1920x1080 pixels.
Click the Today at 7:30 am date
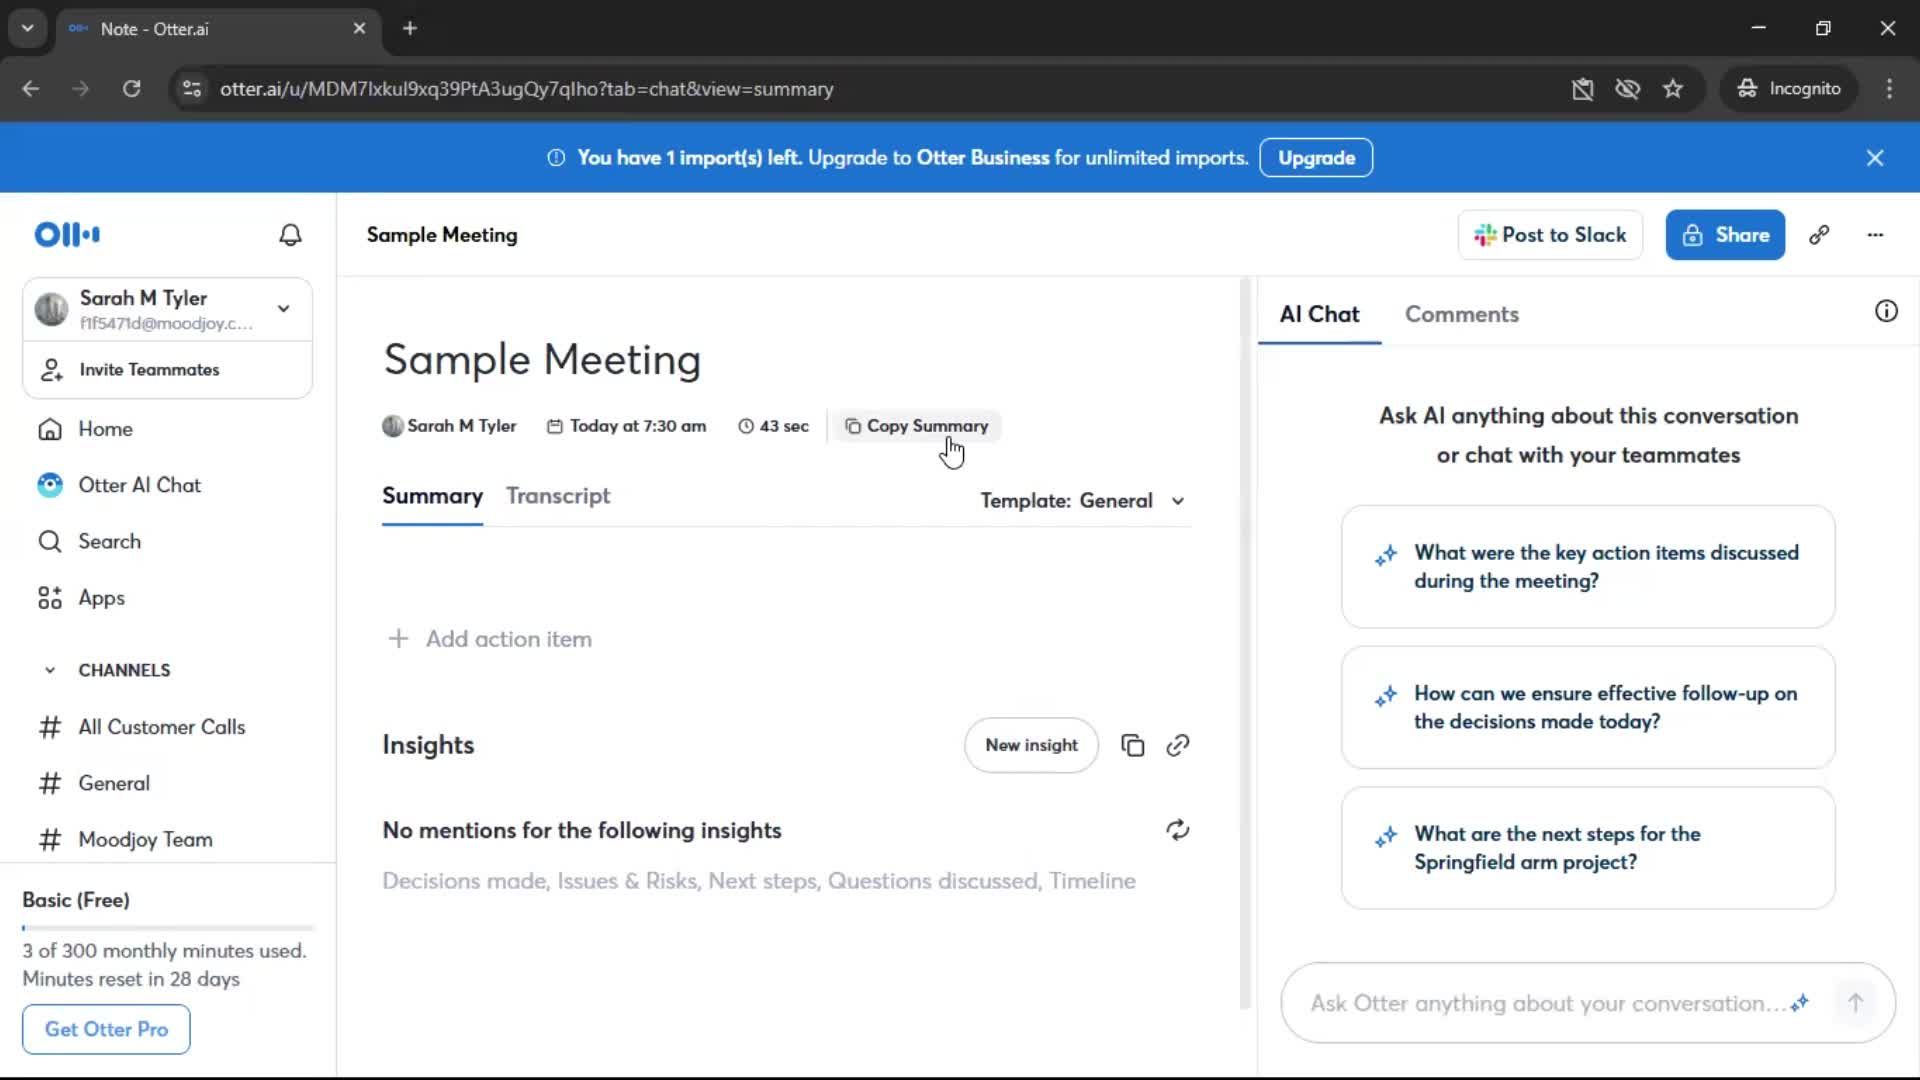(627, 427)
